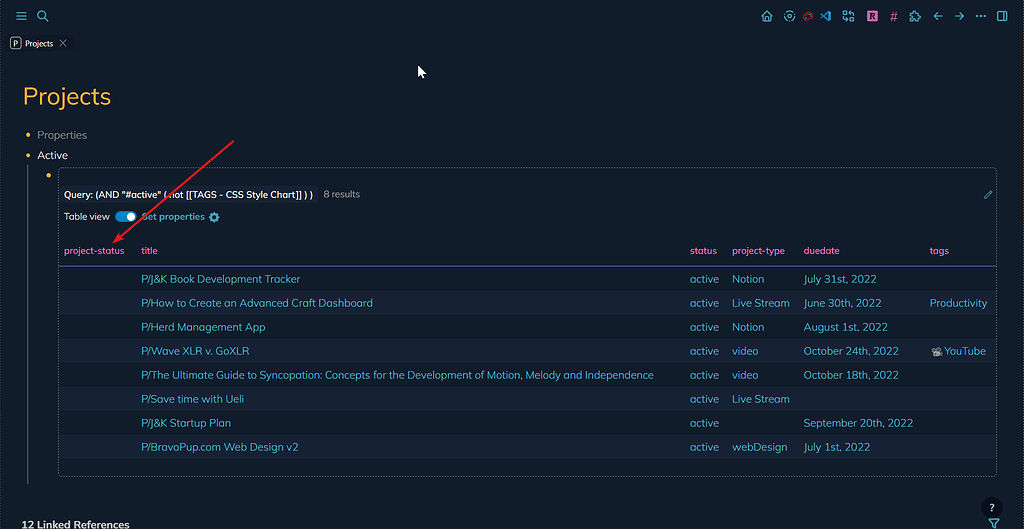The image size is (1024, 529).
Task: Sort table by duedate column header
Action: coord(821,251)
